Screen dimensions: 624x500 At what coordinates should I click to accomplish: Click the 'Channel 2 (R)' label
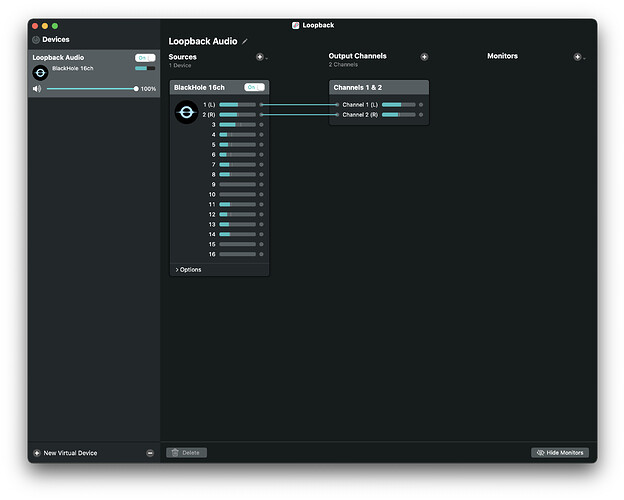(x=360, y=115)
